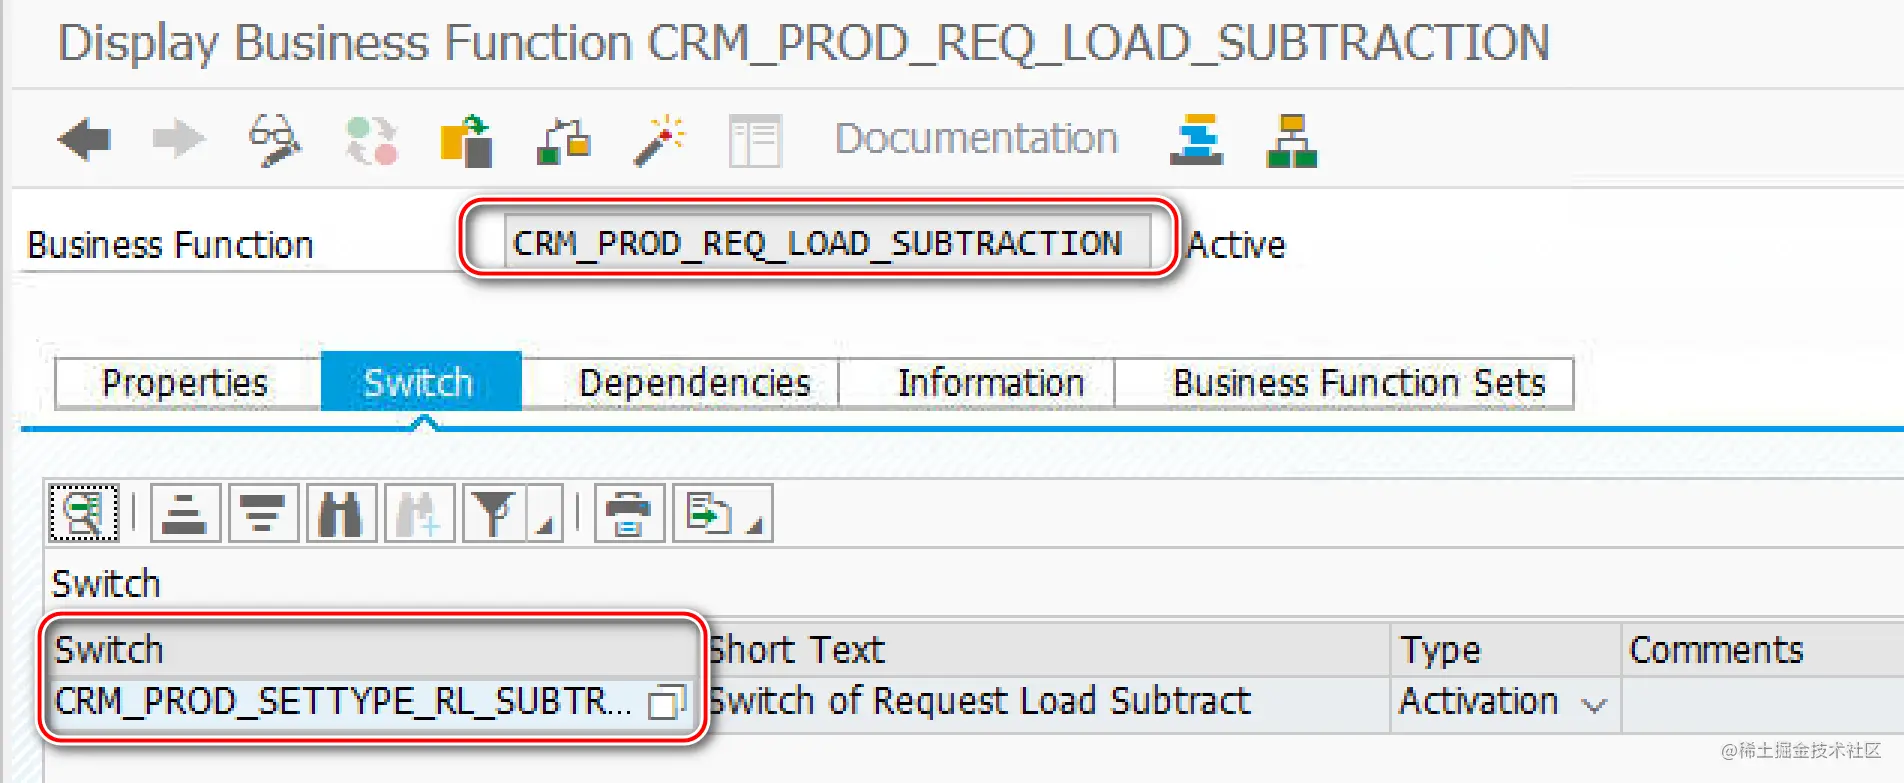Expand the Set Filter dropdown arrow
The height and width of the screenshot is (783, 1904).
(545, 525)
